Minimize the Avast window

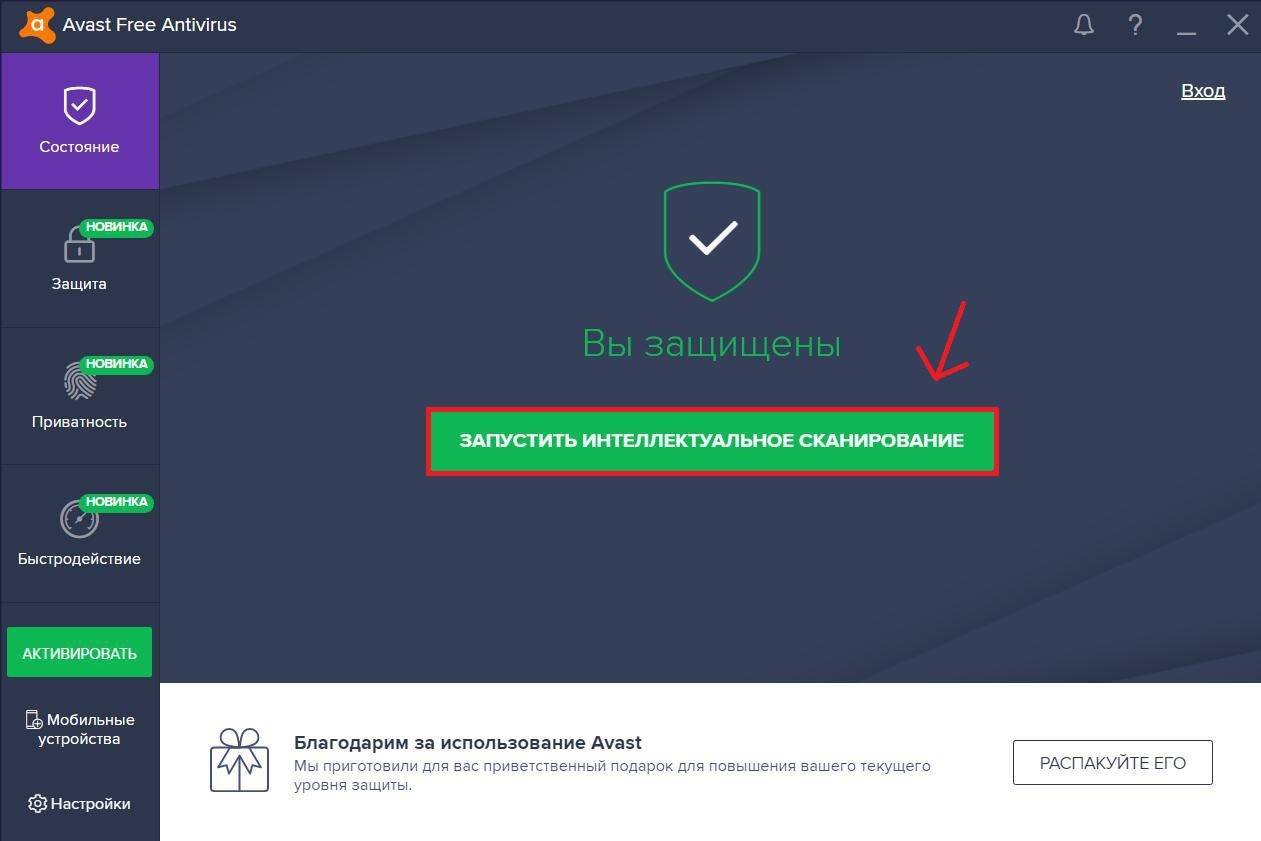pos(1187,25)
